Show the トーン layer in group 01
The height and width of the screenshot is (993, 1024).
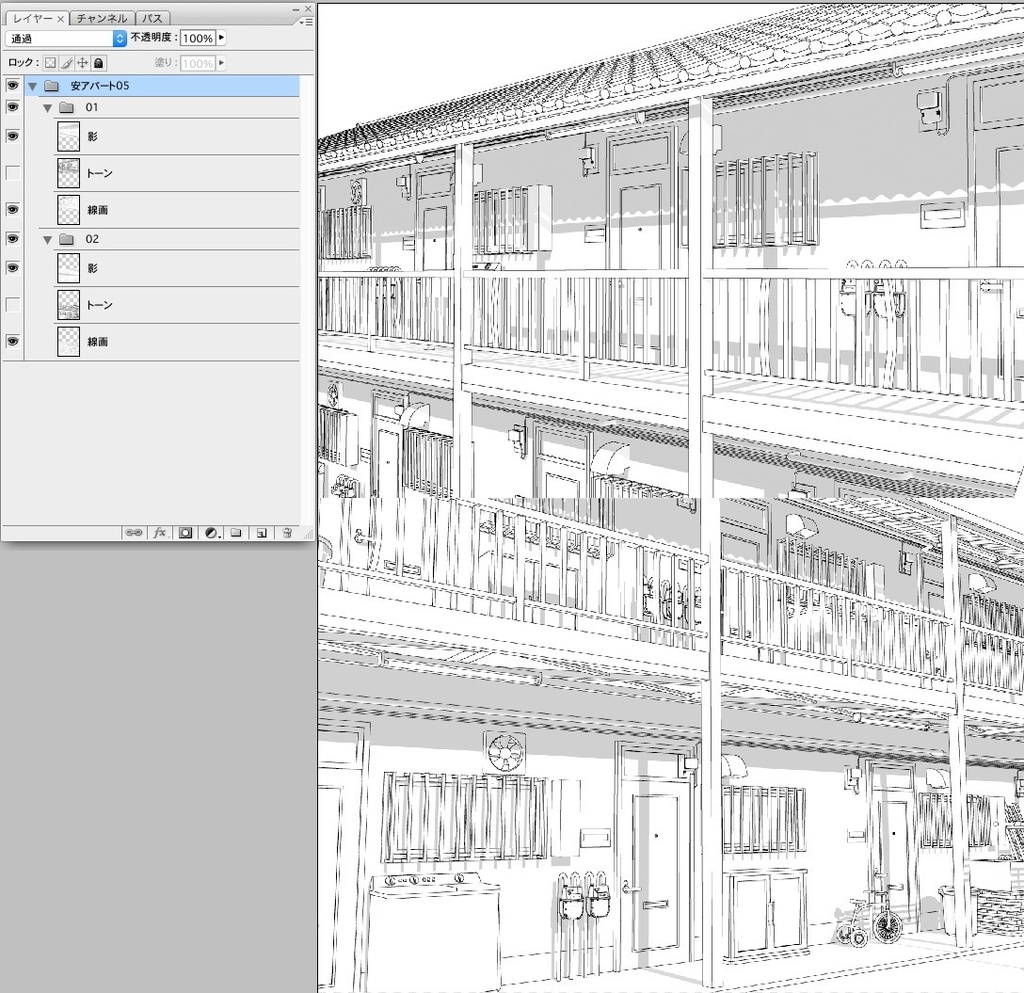[12, 173]
